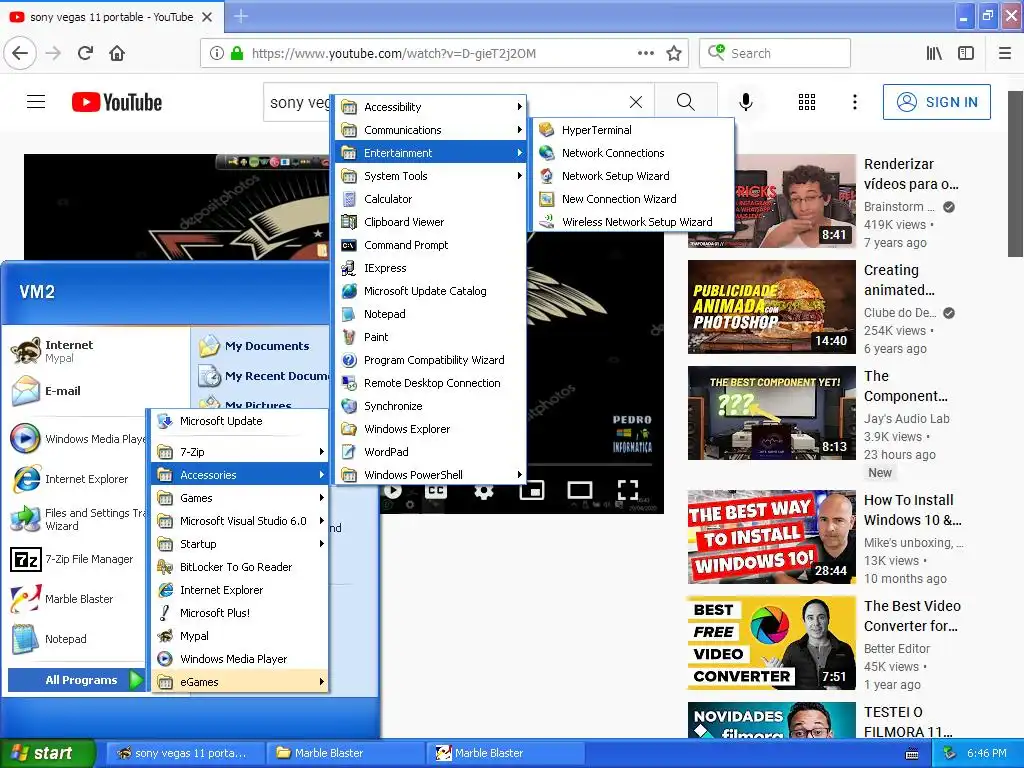Toggle theater mode on the player

(580, 490)
